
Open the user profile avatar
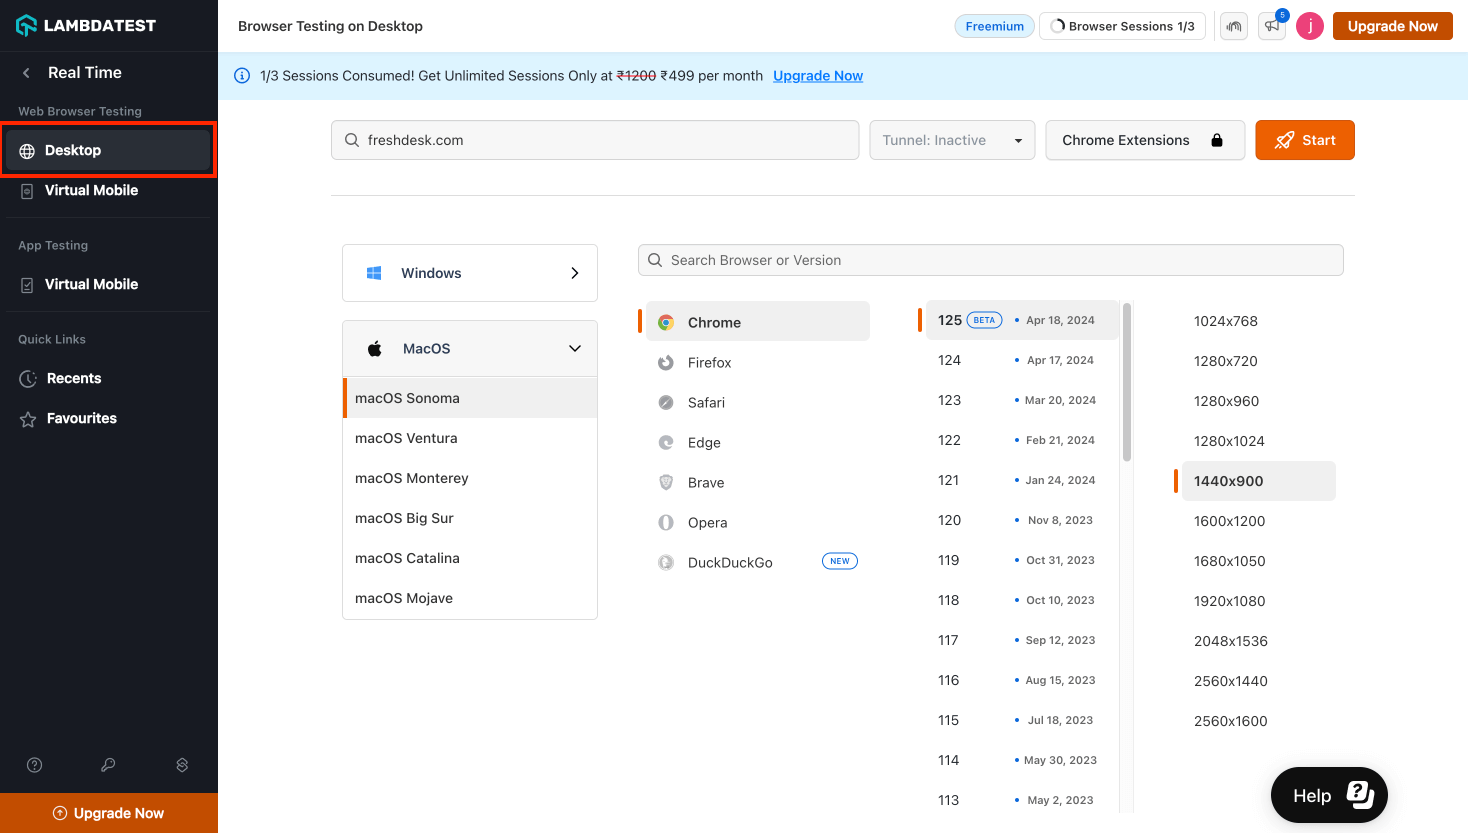[x=1310, y=27]
